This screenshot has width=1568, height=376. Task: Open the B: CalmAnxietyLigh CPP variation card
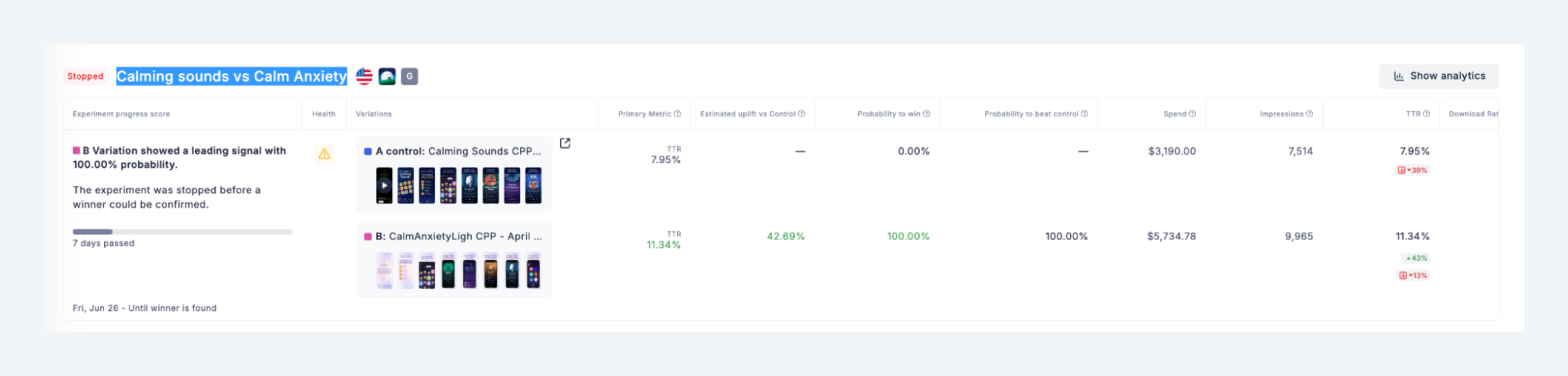coord(454,260)
